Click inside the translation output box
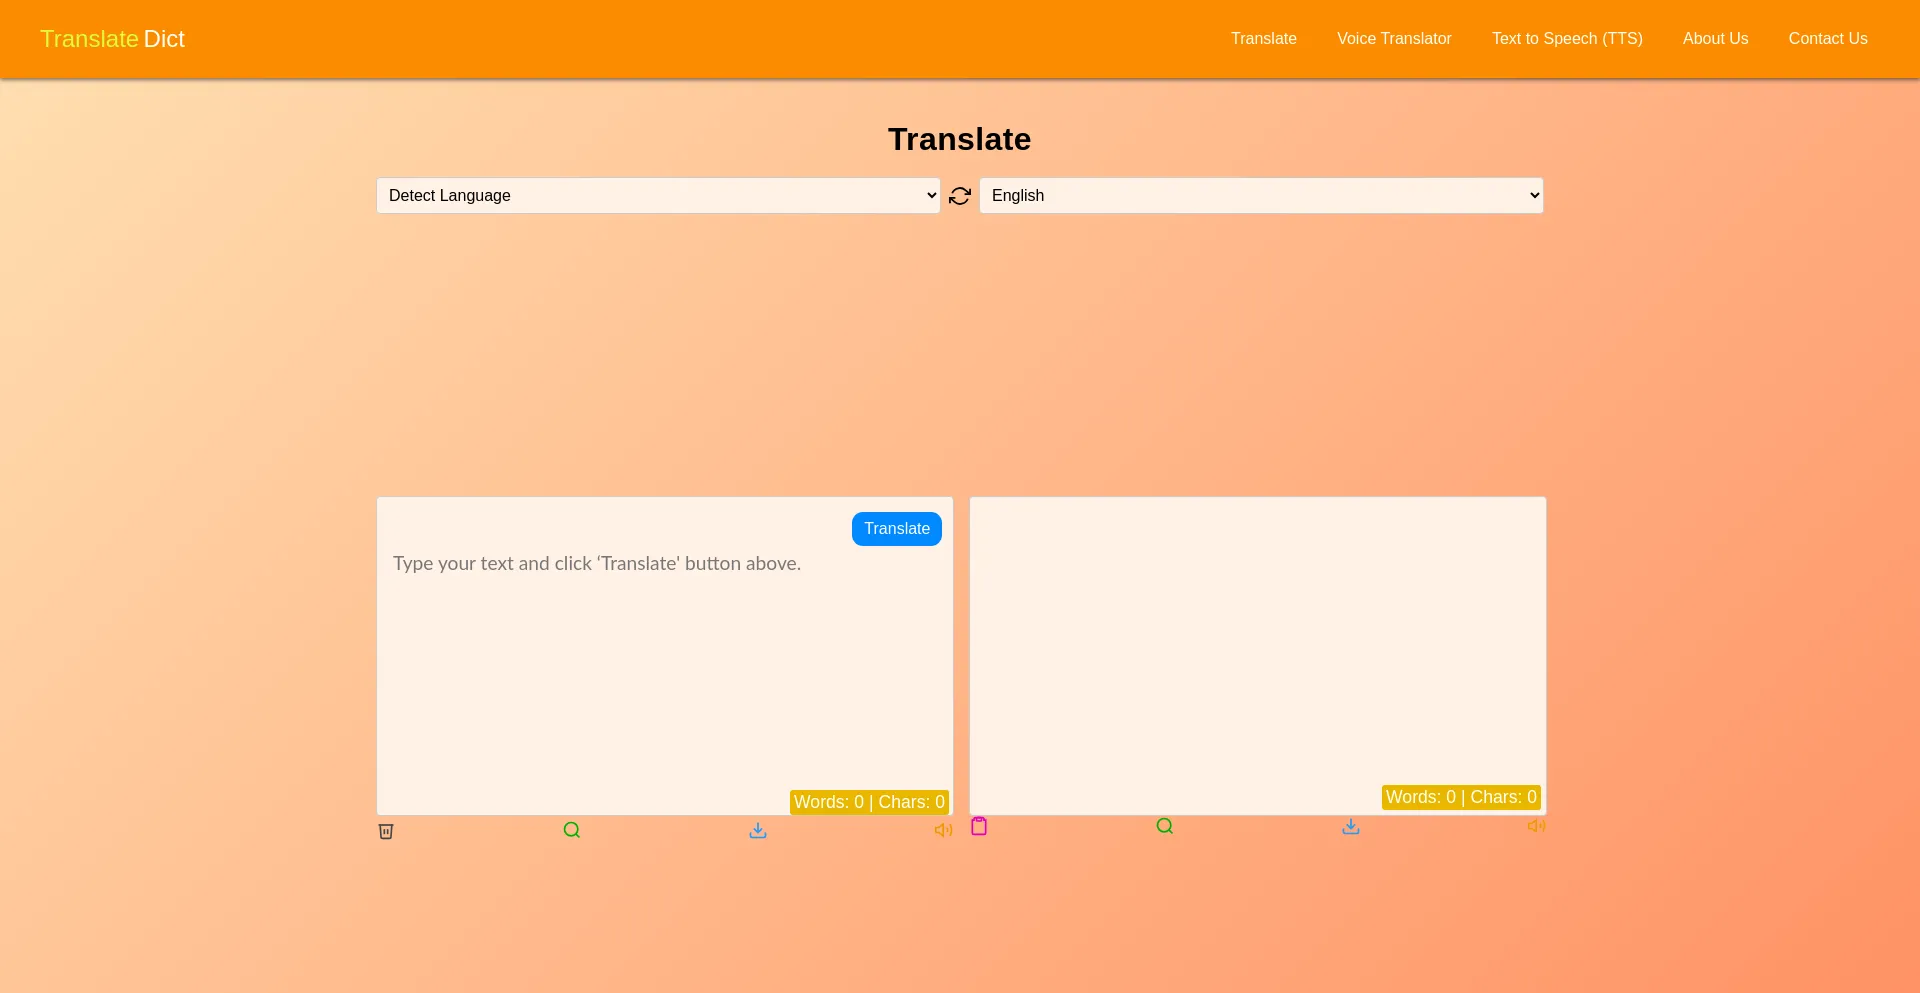The image size is (1920, 993). (1257, 640)
